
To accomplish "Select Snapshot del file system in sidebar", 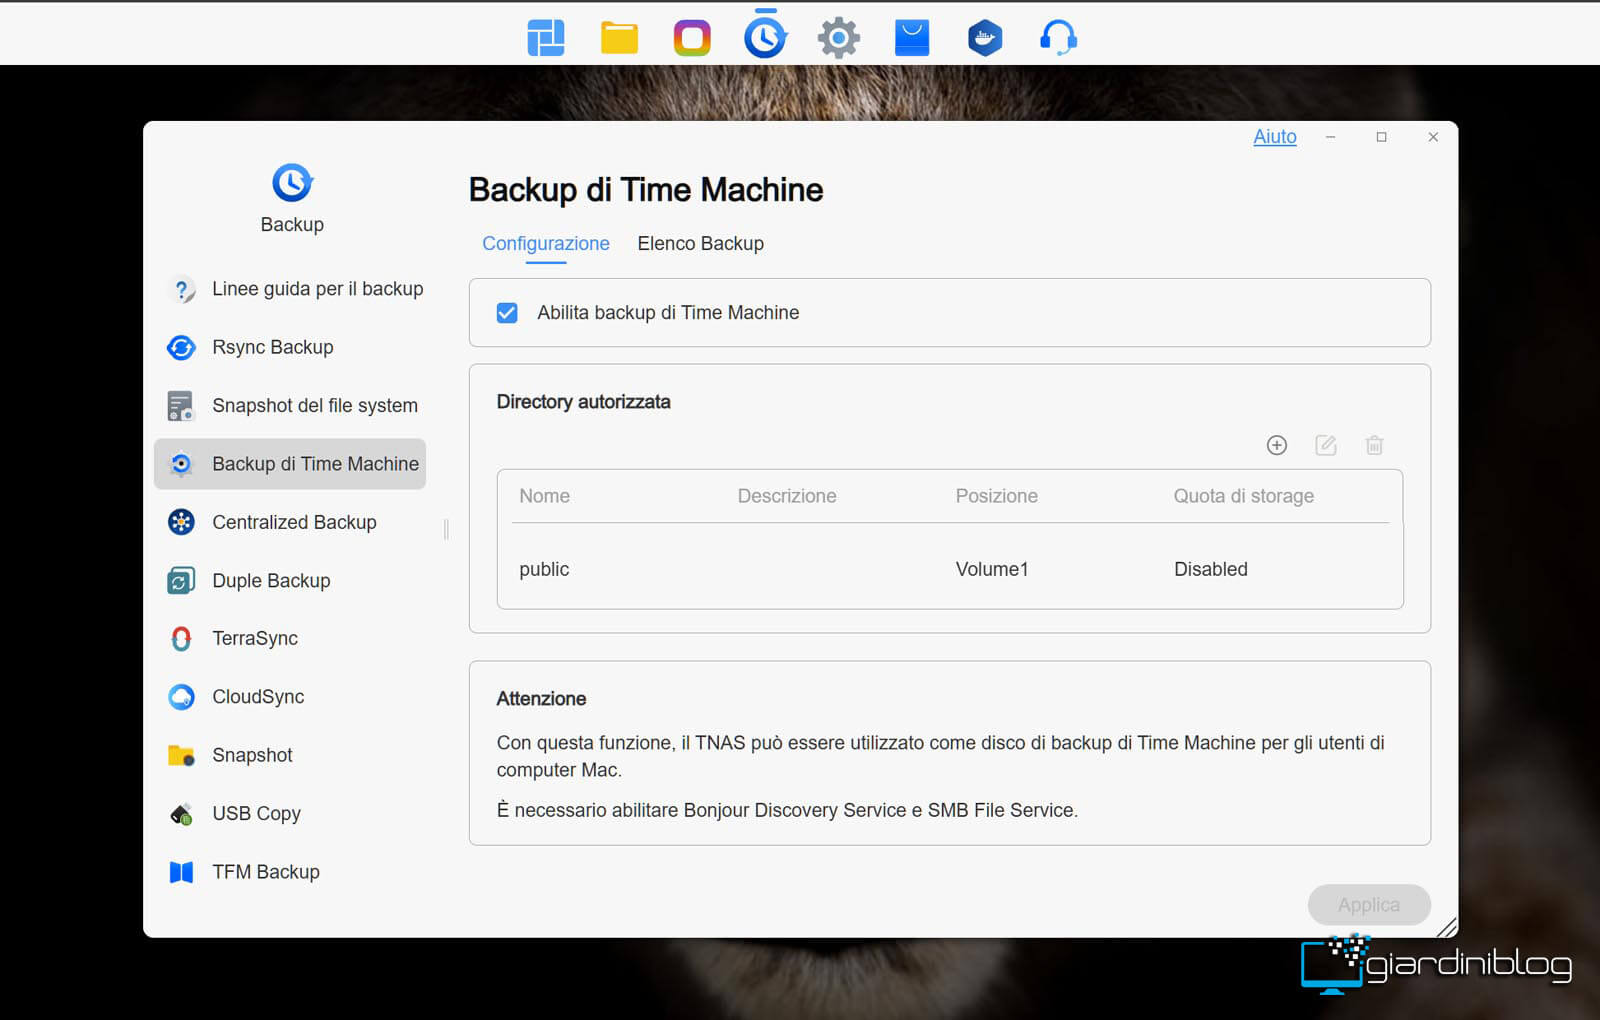I will click(290, 405).
